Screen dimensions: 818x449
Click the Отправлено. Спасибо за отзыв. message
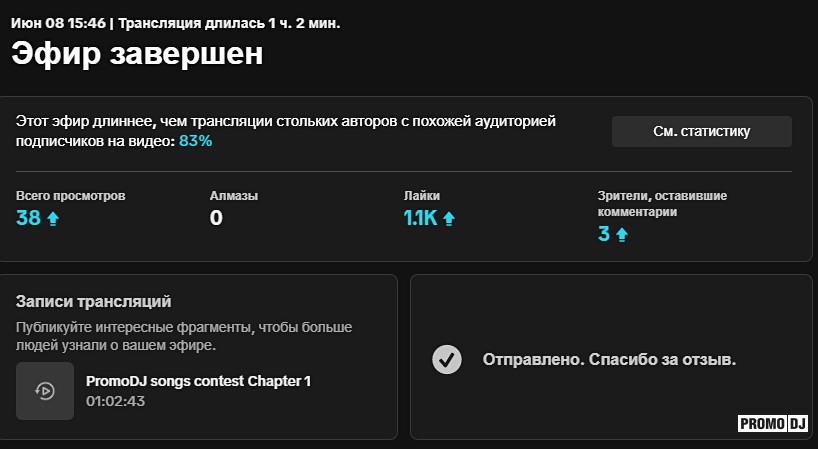coord(609,359)
